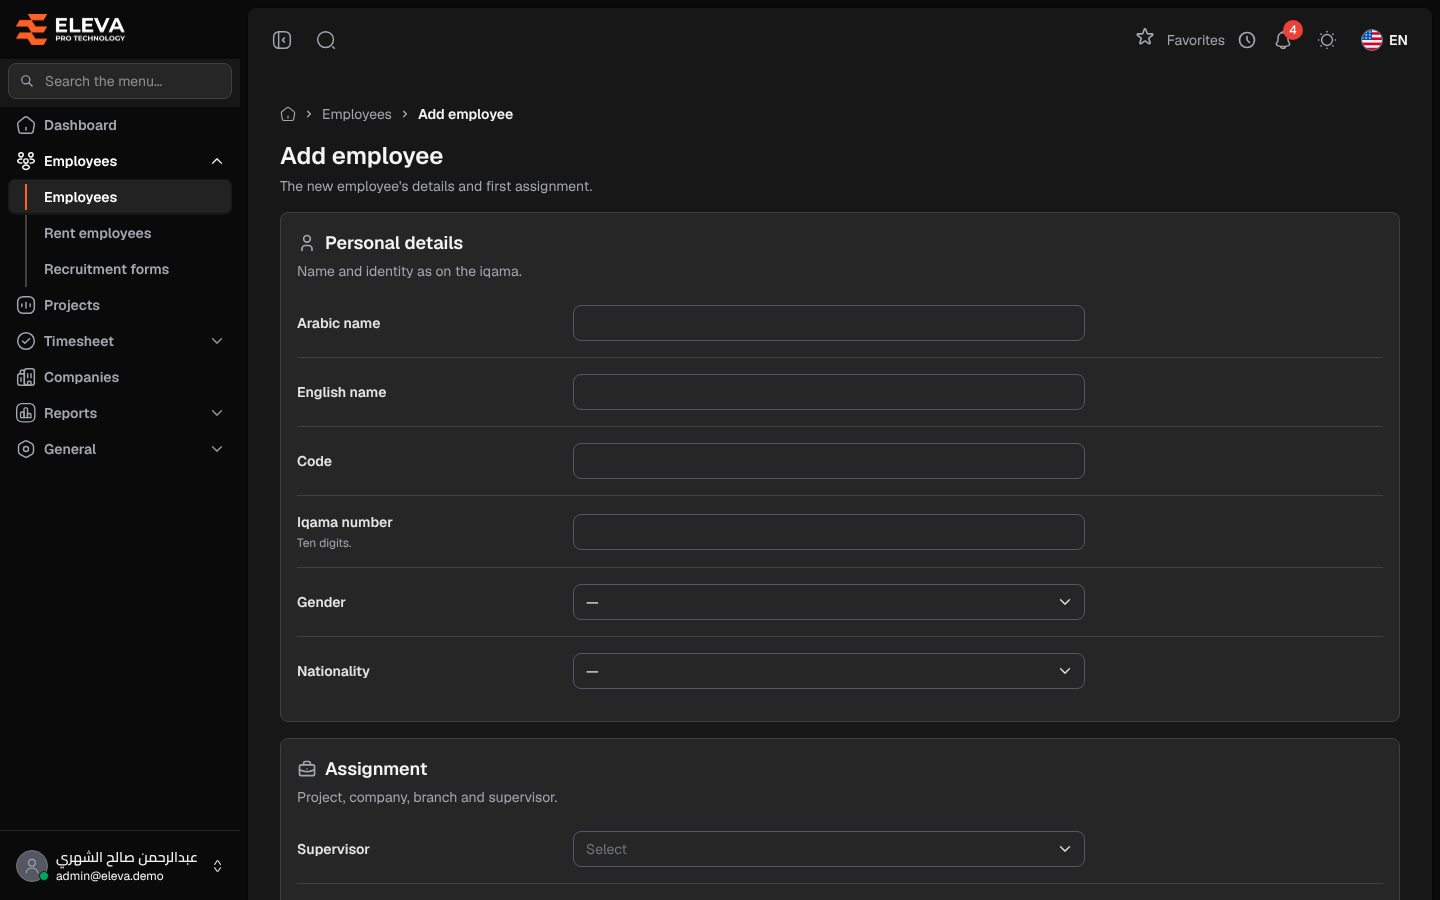Toggle light theme sun icon

pos(1327,40)
